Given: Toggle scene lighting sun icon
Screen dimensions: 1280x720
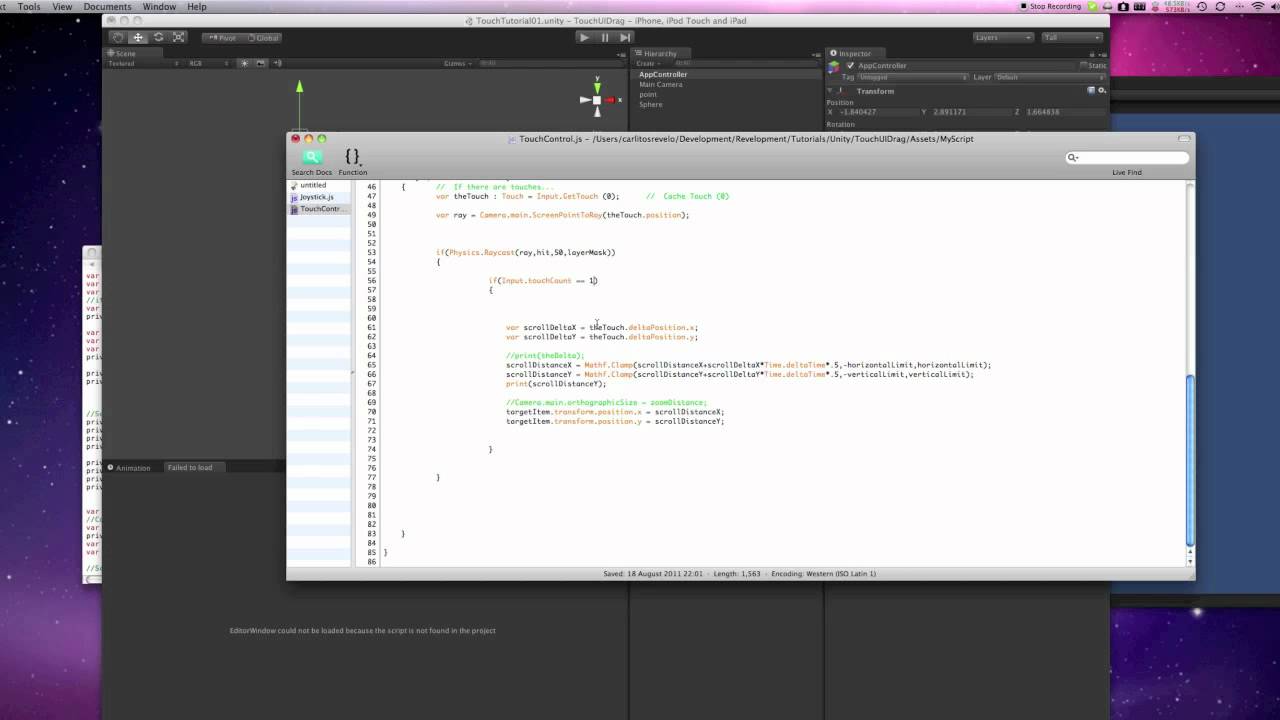Looking at the screenshot, I should pyautogui.click(x=244, y=63).
